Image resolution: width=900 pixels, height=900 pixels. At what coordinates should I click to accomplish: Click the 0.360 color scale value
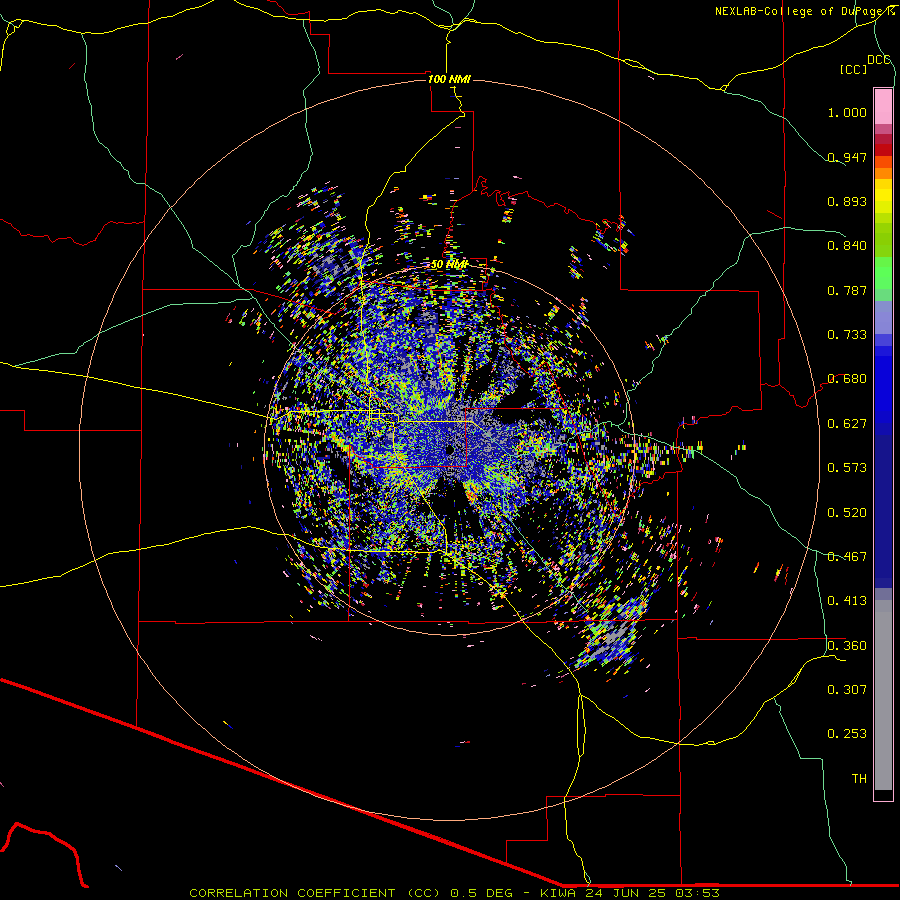pyautogui.click(x=847, y=646)
